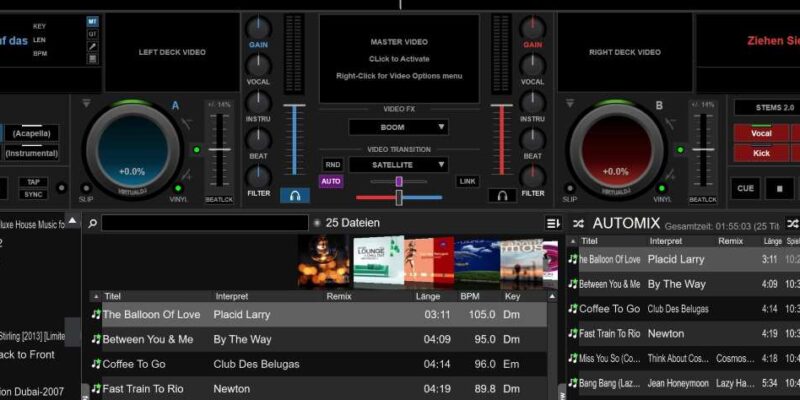
Task: Click the right deck FILTER knob
Action: point(533,177)
